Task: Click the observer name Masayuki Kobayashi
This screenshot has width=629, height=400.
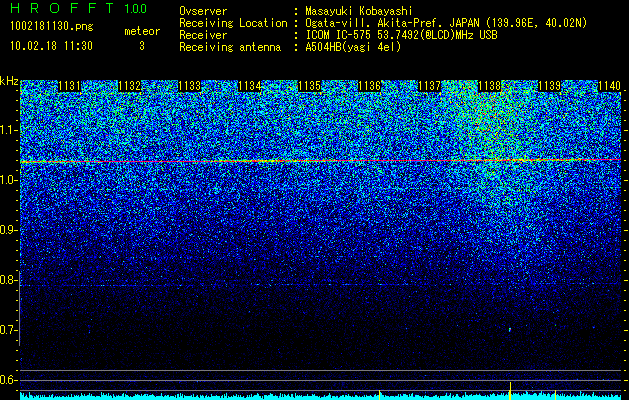Action: tap(359, 11)
